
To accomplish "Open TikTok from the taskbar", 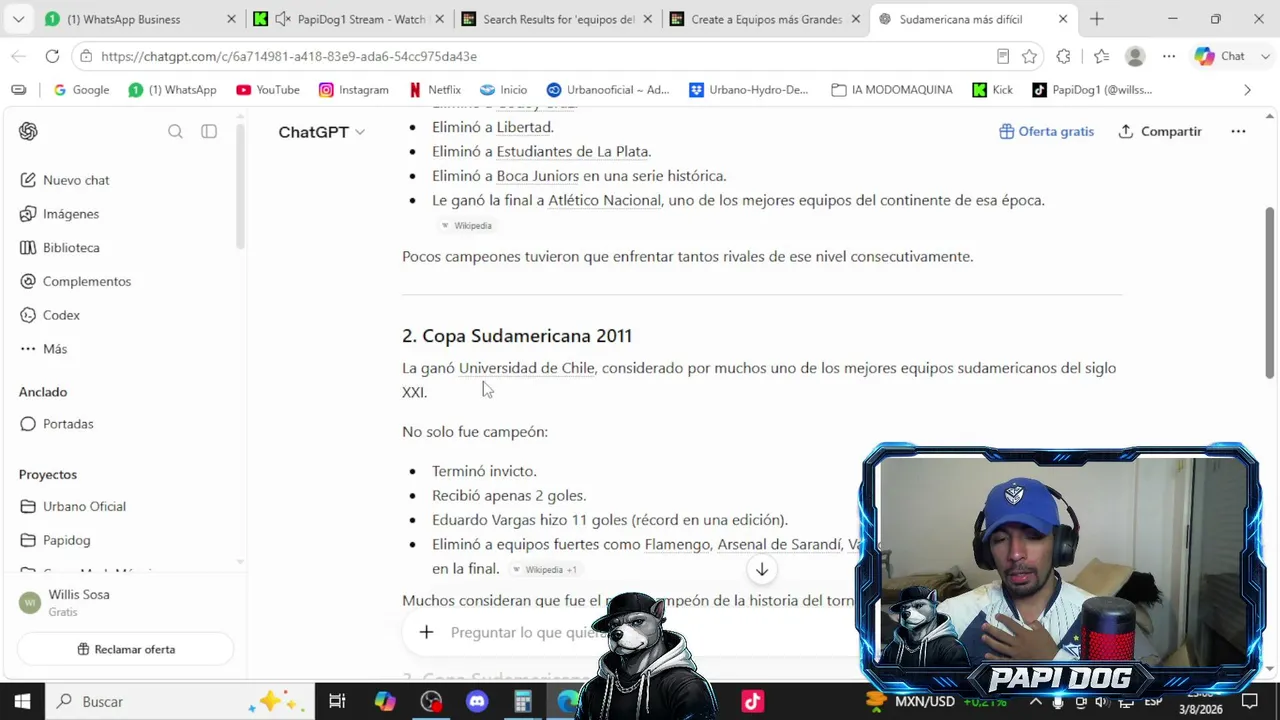I will tap(753, 701).
